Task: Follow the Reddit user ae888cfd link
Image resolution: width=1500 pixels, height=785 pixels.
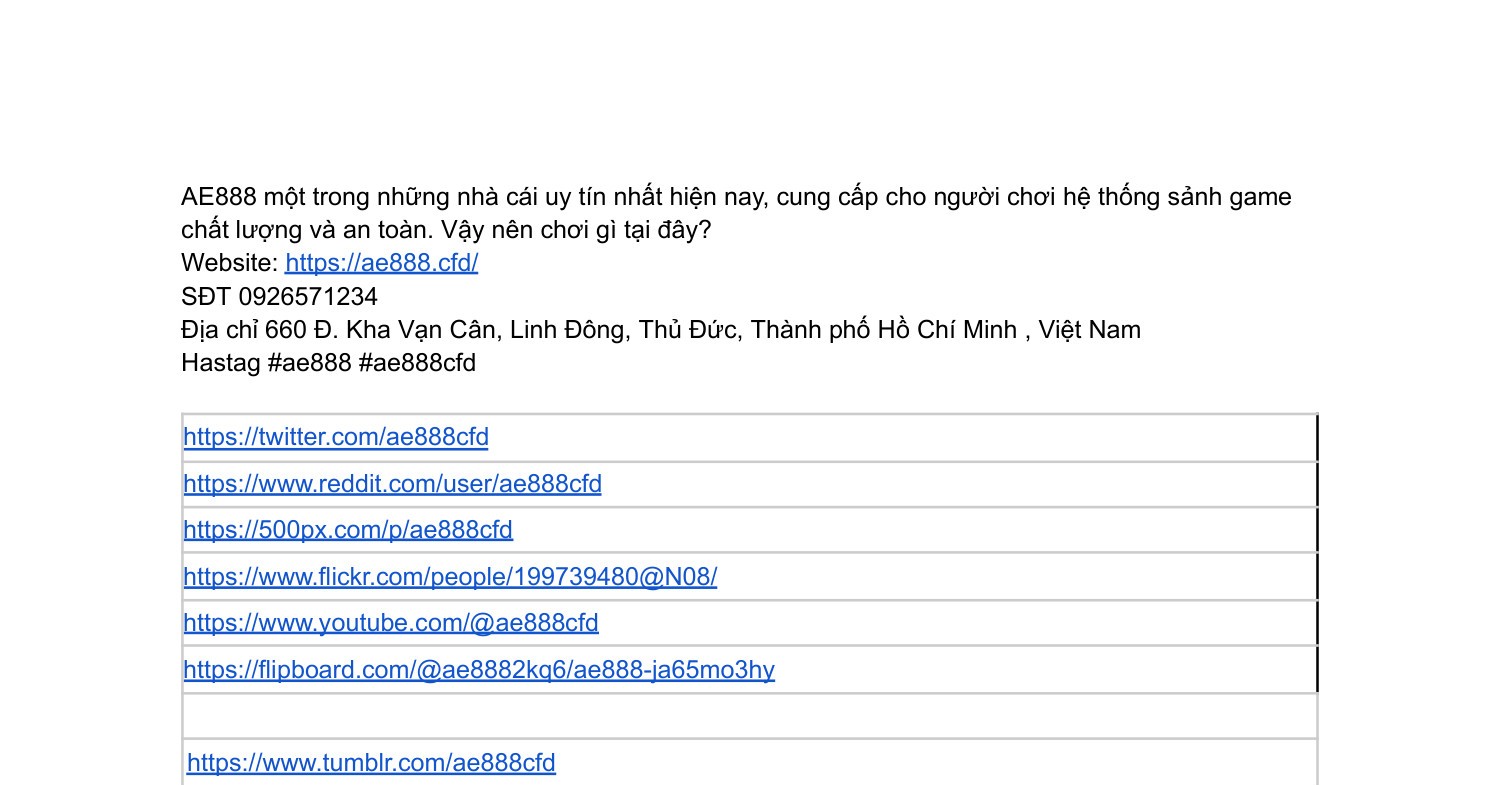Action: (x=392, y=484)
